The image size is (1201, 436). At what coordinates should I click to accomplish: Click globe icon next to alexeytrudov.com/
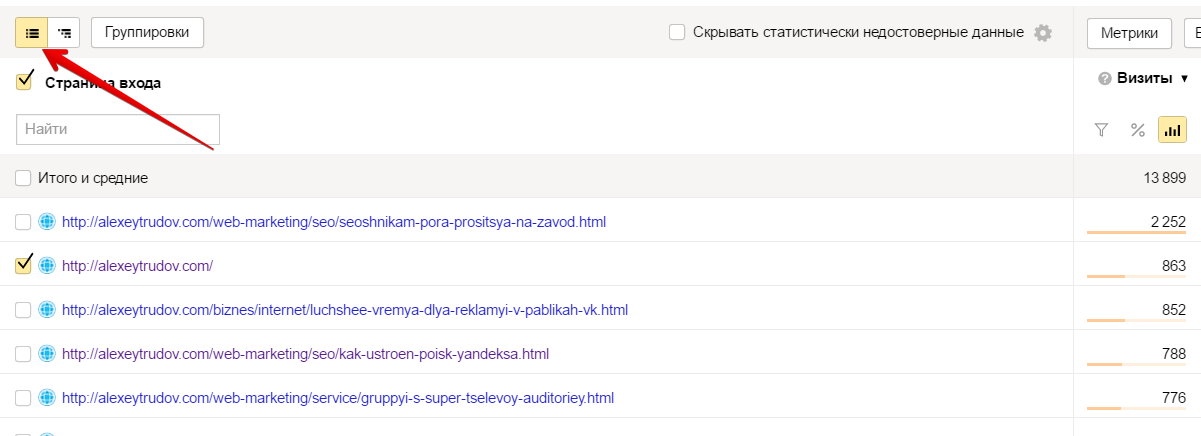(x=46, y=266)
